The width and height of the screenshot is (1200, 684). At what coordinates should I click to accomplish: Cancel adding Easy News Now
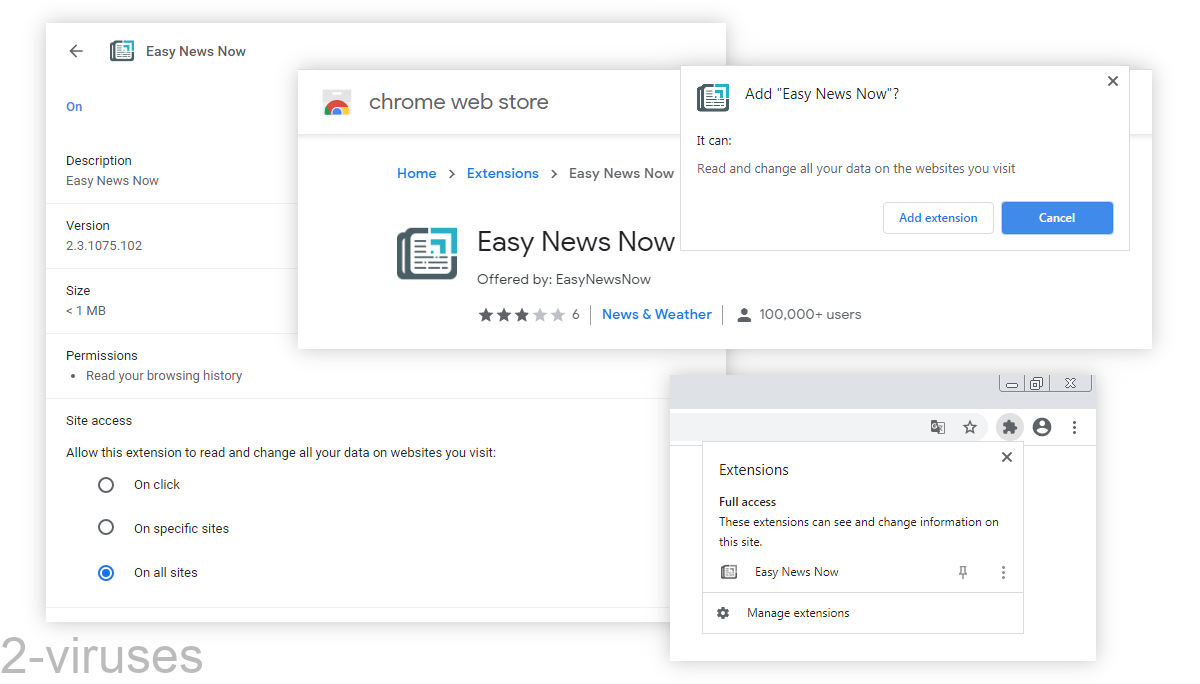click(x=1057, y=217)
